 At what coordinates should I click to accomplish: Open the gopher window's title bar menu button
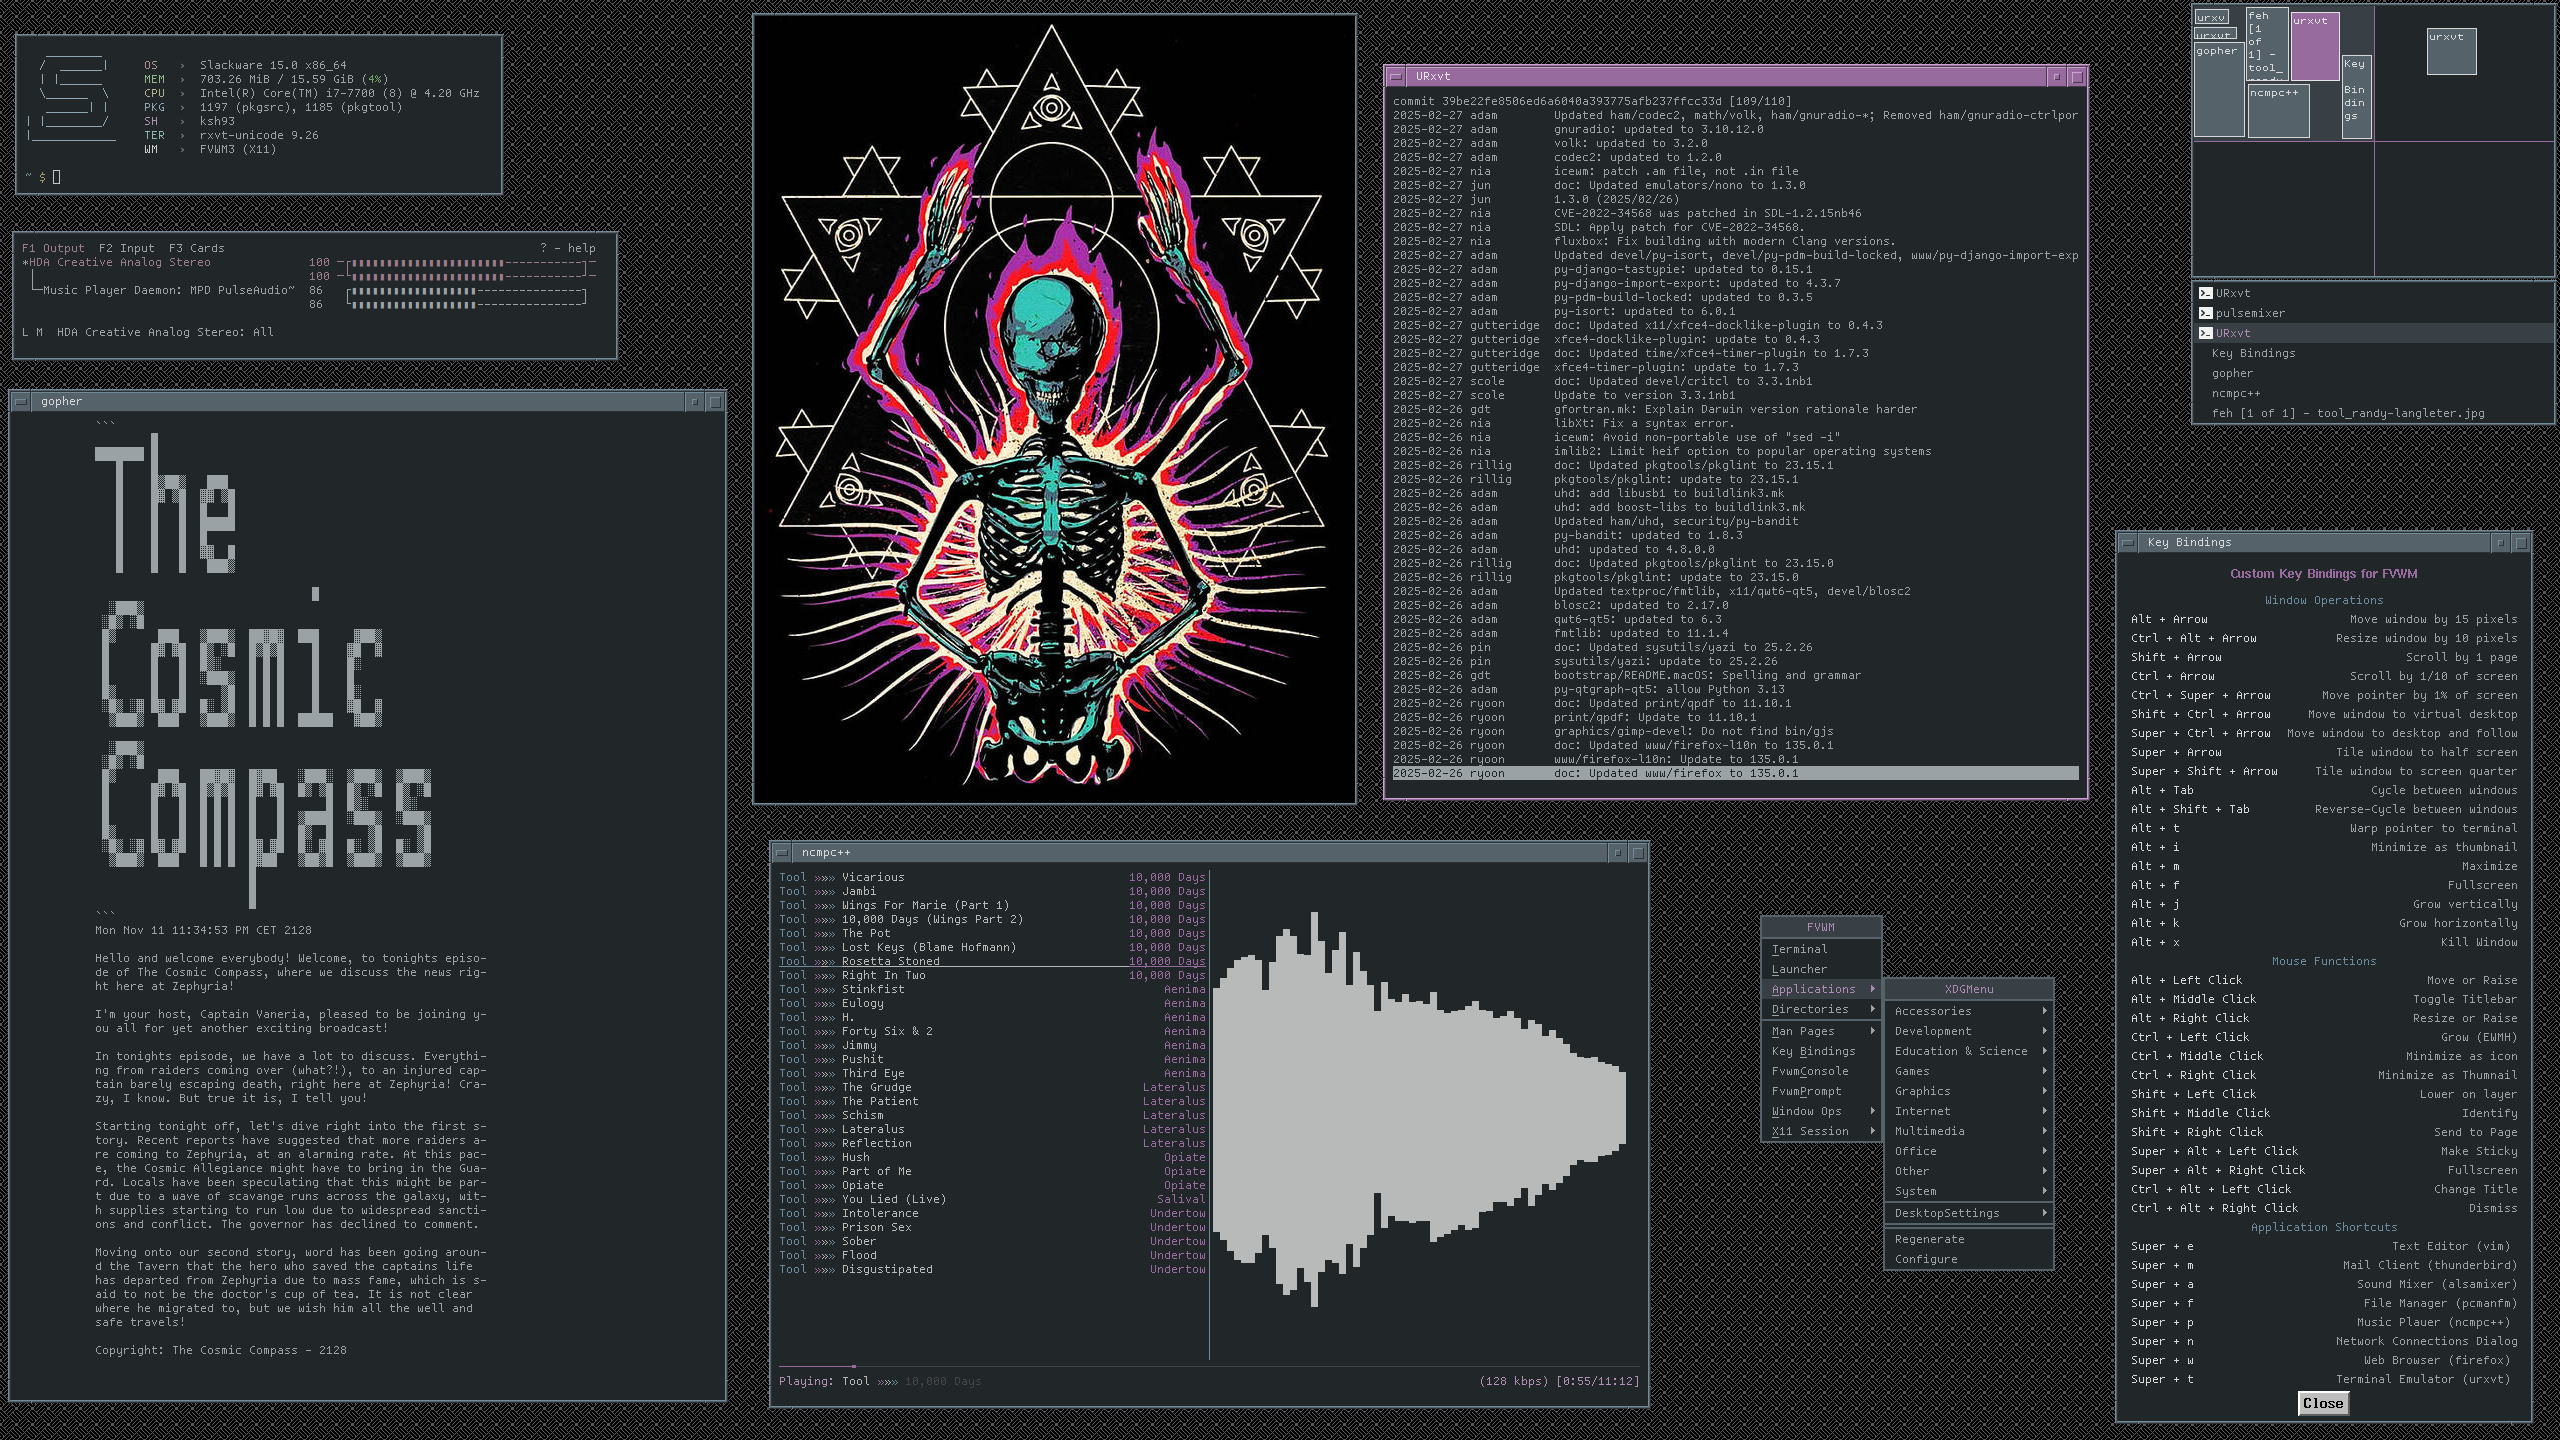[21, 401]
